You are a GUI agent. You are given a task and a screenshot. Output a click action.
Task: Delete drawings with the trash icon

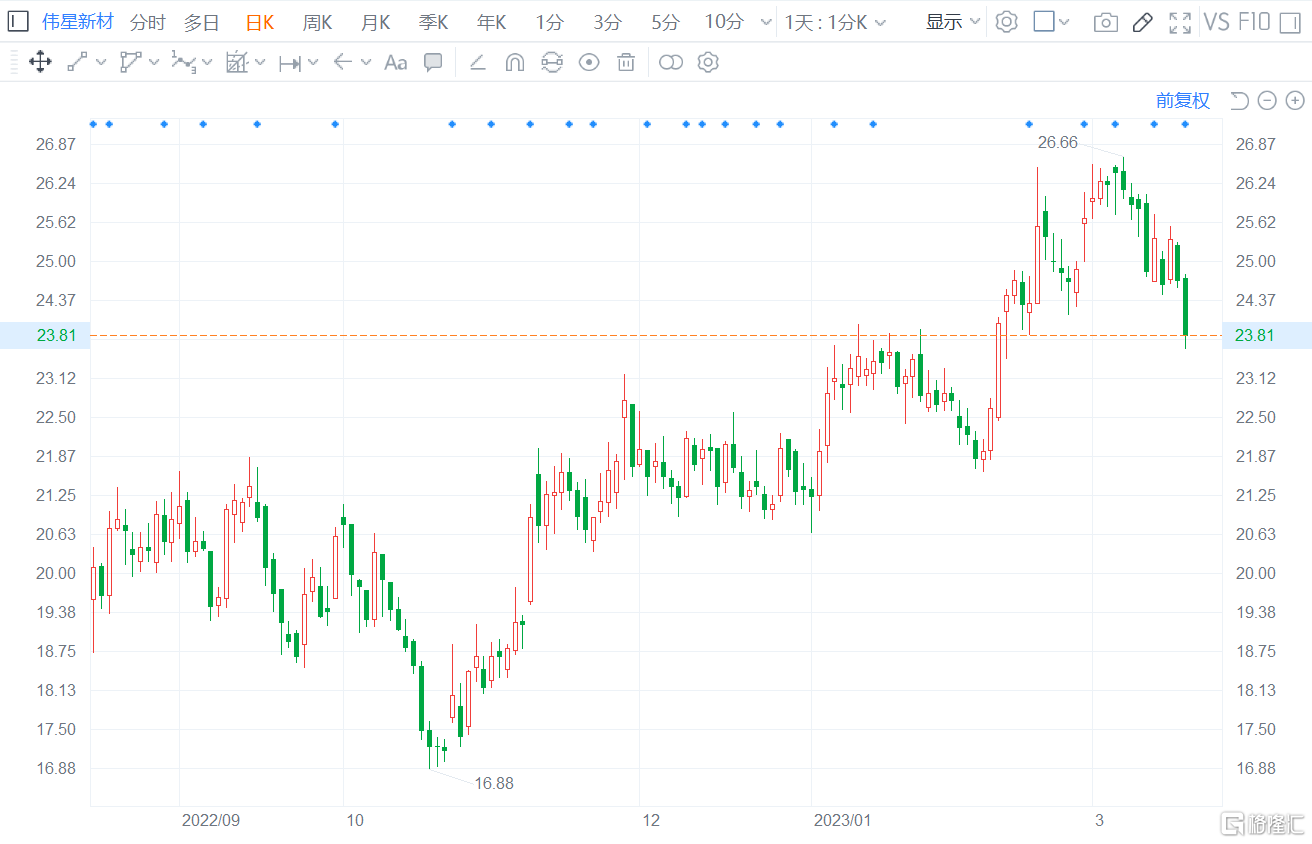(x=626, y=62)
